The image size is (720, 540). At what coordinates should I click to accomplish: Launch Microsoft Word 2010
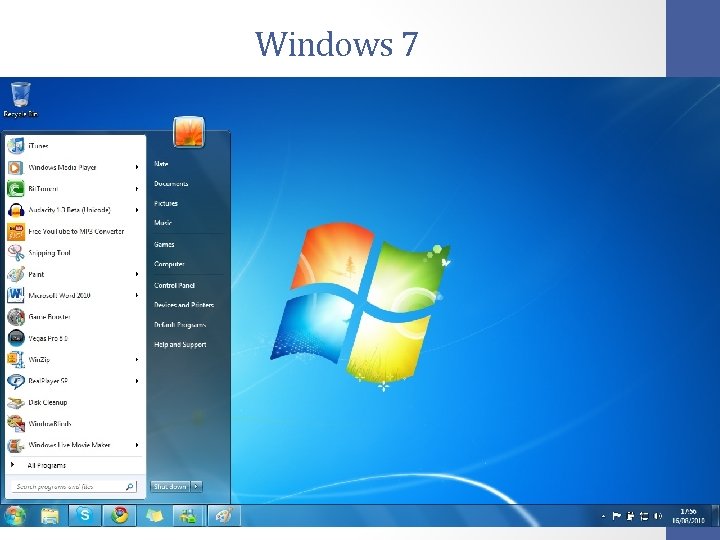click(76, 295)
